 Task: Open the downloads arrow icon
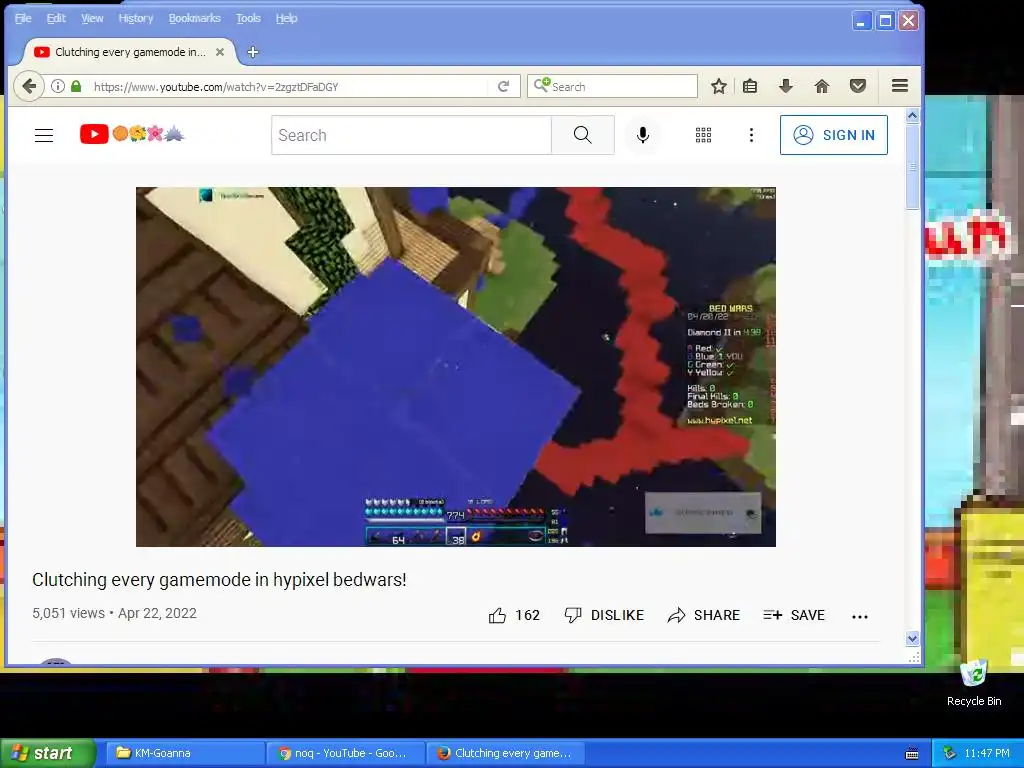pyautogui.click(x=786, y=86)
